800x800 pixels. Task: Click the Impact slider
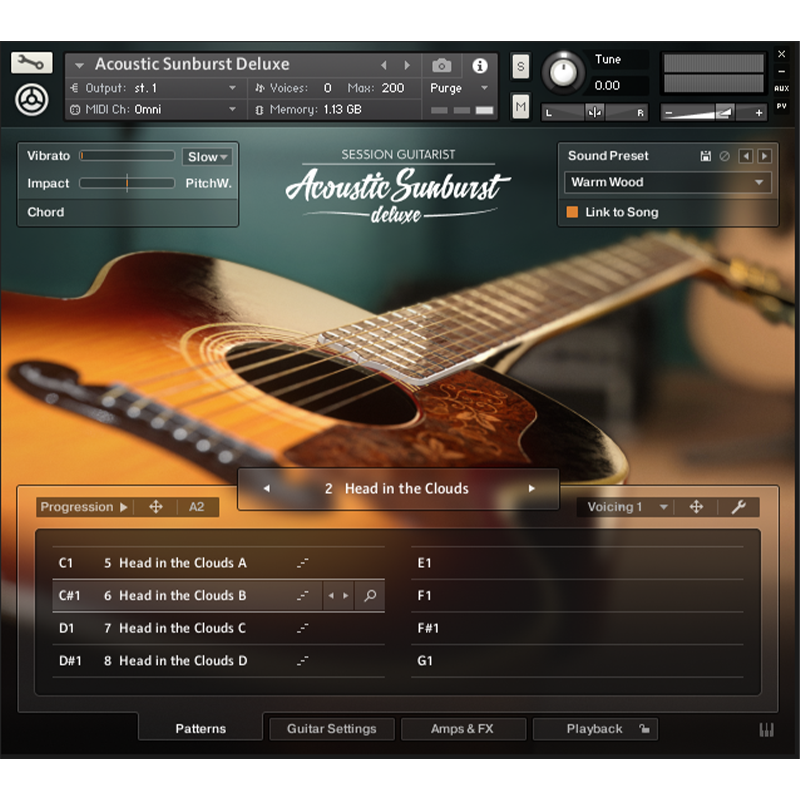tap(127, 183)
